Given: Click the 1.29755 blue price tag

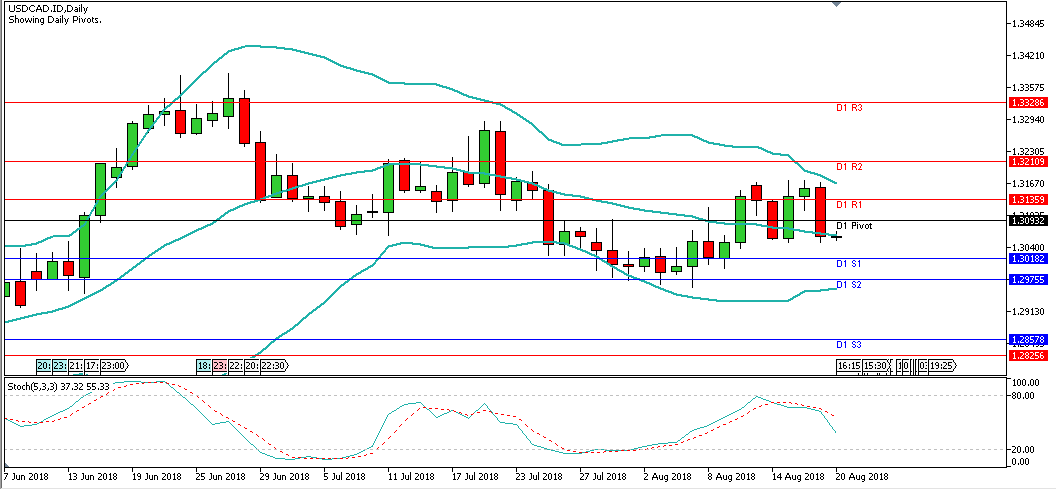Looking at the screenshot, I should [1028, 279].
